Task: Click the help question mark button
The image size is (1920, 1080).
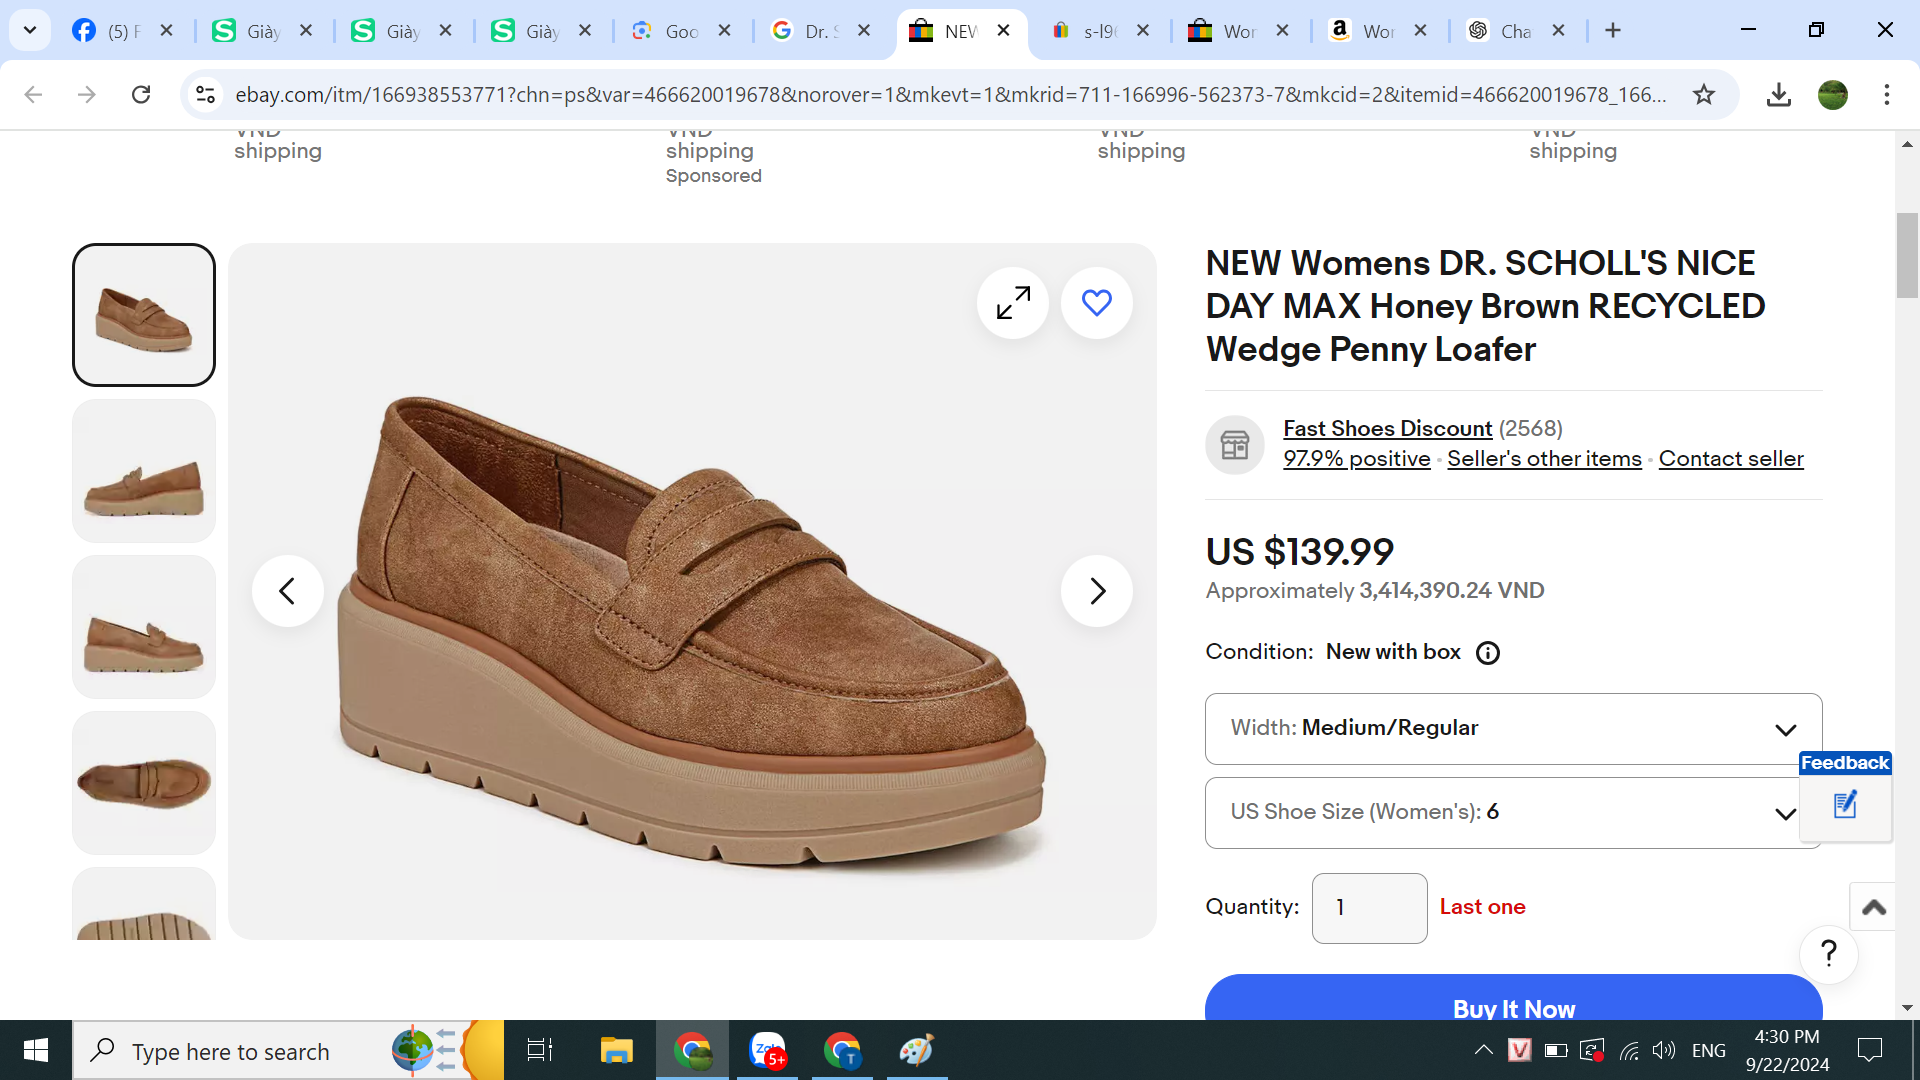Action: tap(1828, 954)
